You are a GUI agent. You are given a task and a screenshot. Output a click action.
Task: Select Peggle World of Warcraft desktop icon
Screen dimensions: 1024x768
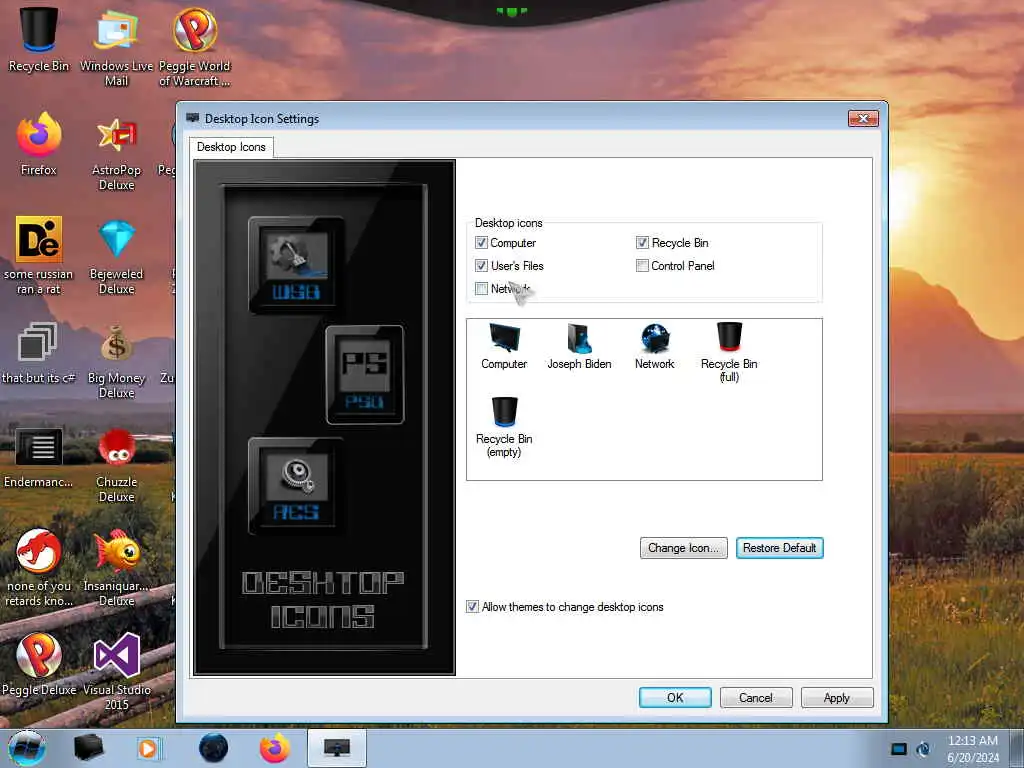tap(195, 47)
